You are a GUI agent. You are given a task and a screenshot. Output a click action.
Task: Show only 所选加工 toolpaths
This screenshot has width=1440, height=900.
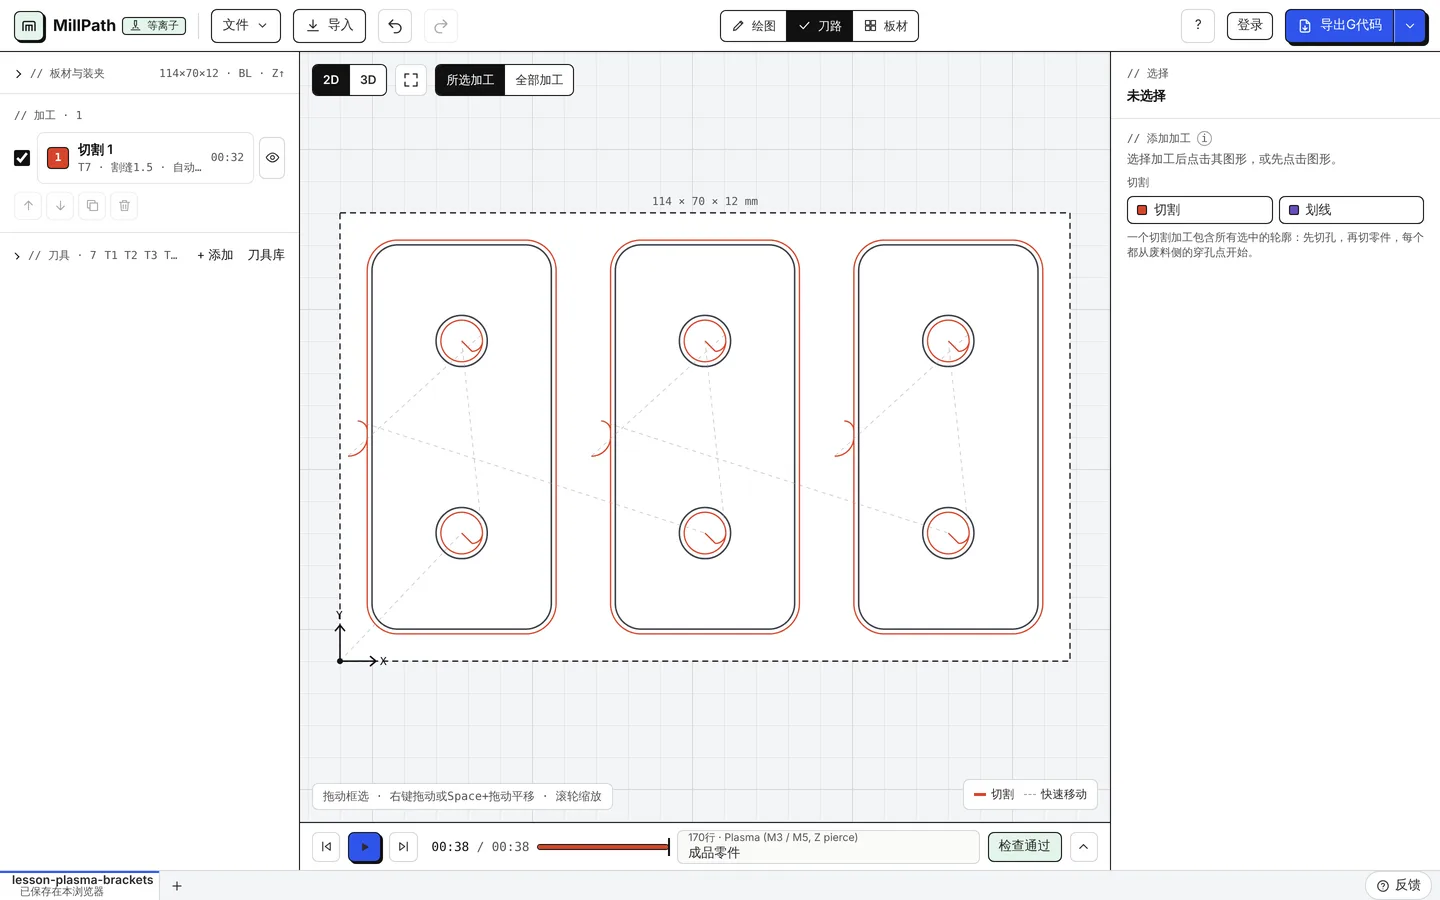tap(470, 80)
